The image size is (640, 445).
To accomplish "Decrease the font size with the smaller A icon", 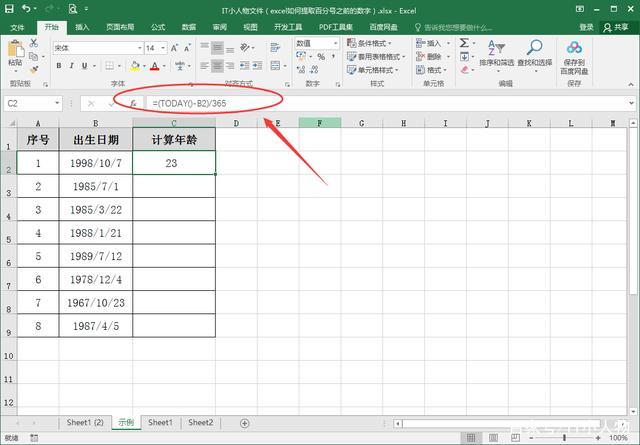I will (187, 48).
